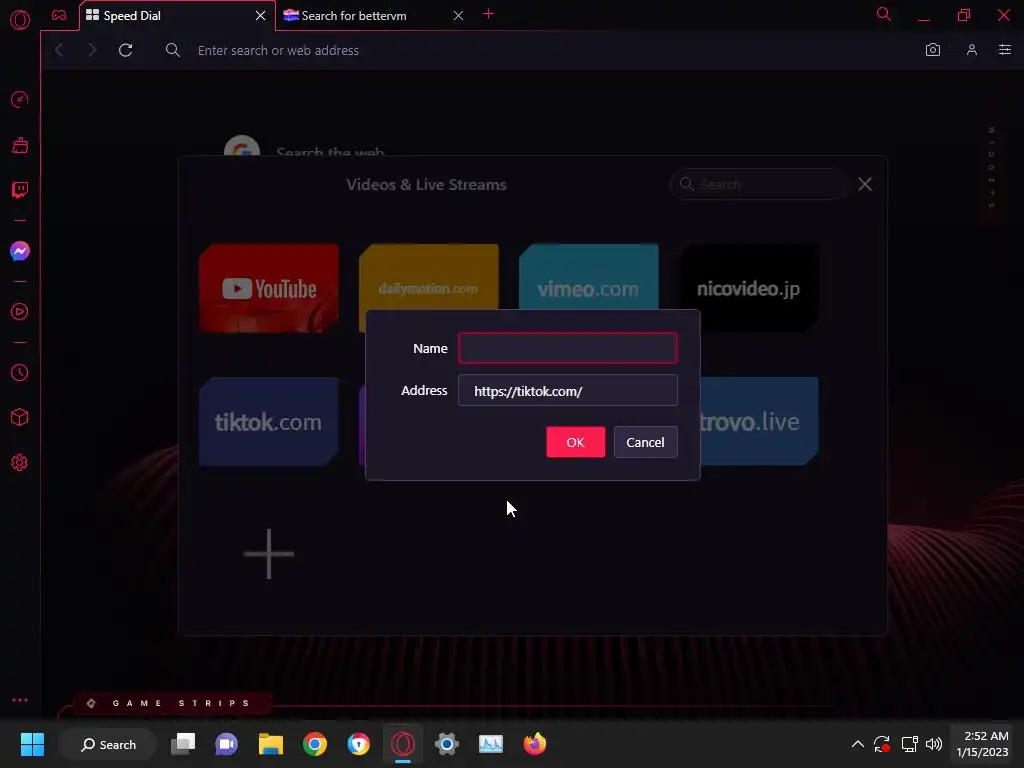Viewport: 1024px width, 768px height.
Task: Open GX Corner gamepad icon
Action: coord(59,15)
